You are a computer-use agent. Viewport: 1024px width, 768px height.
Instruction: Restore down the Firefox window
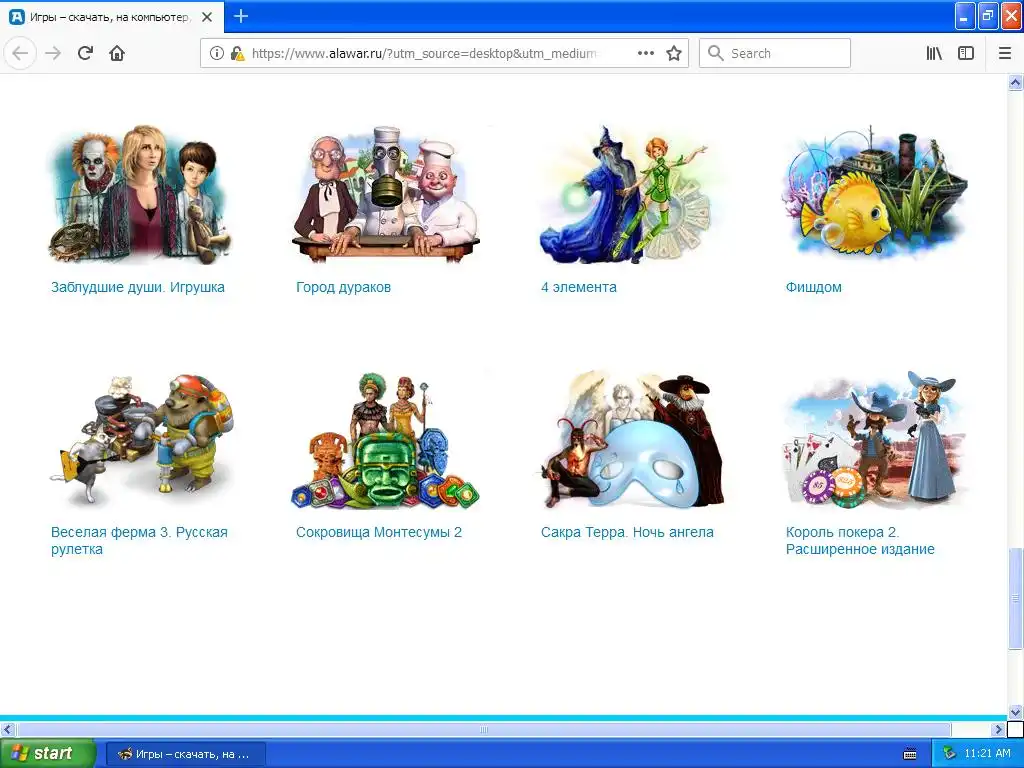(988, 16)
